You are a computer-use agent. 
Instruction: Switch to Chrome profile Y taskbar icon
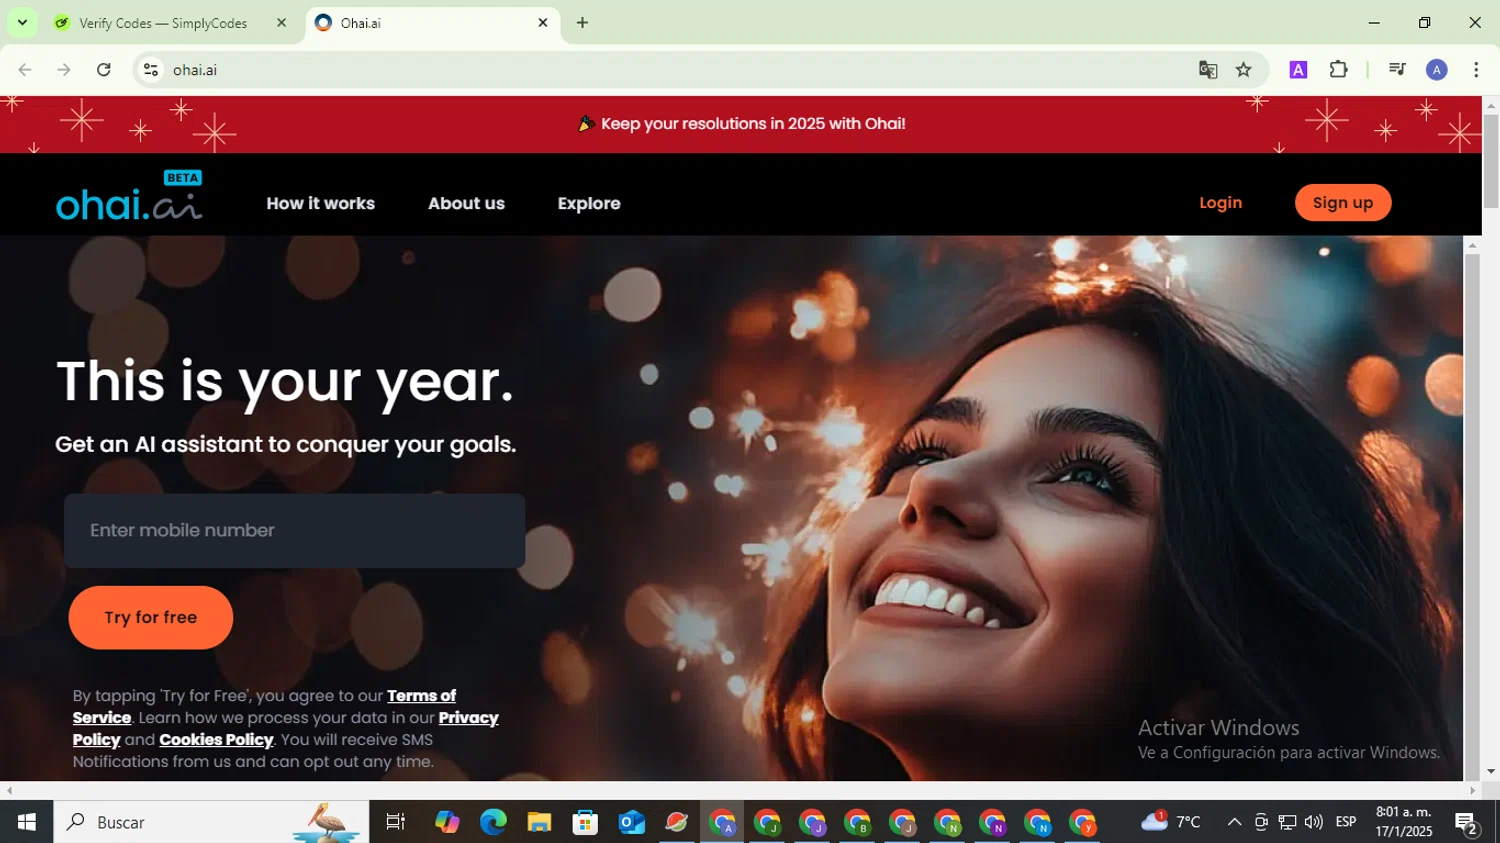[x=1083, y=822]
